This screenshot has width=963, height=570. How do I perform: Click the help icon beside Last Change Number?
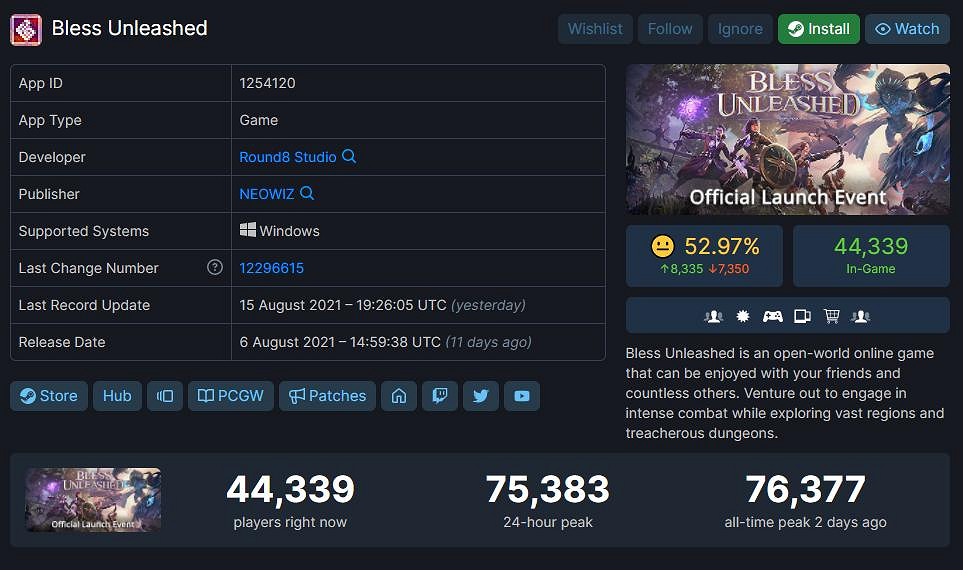coord(214,267)
